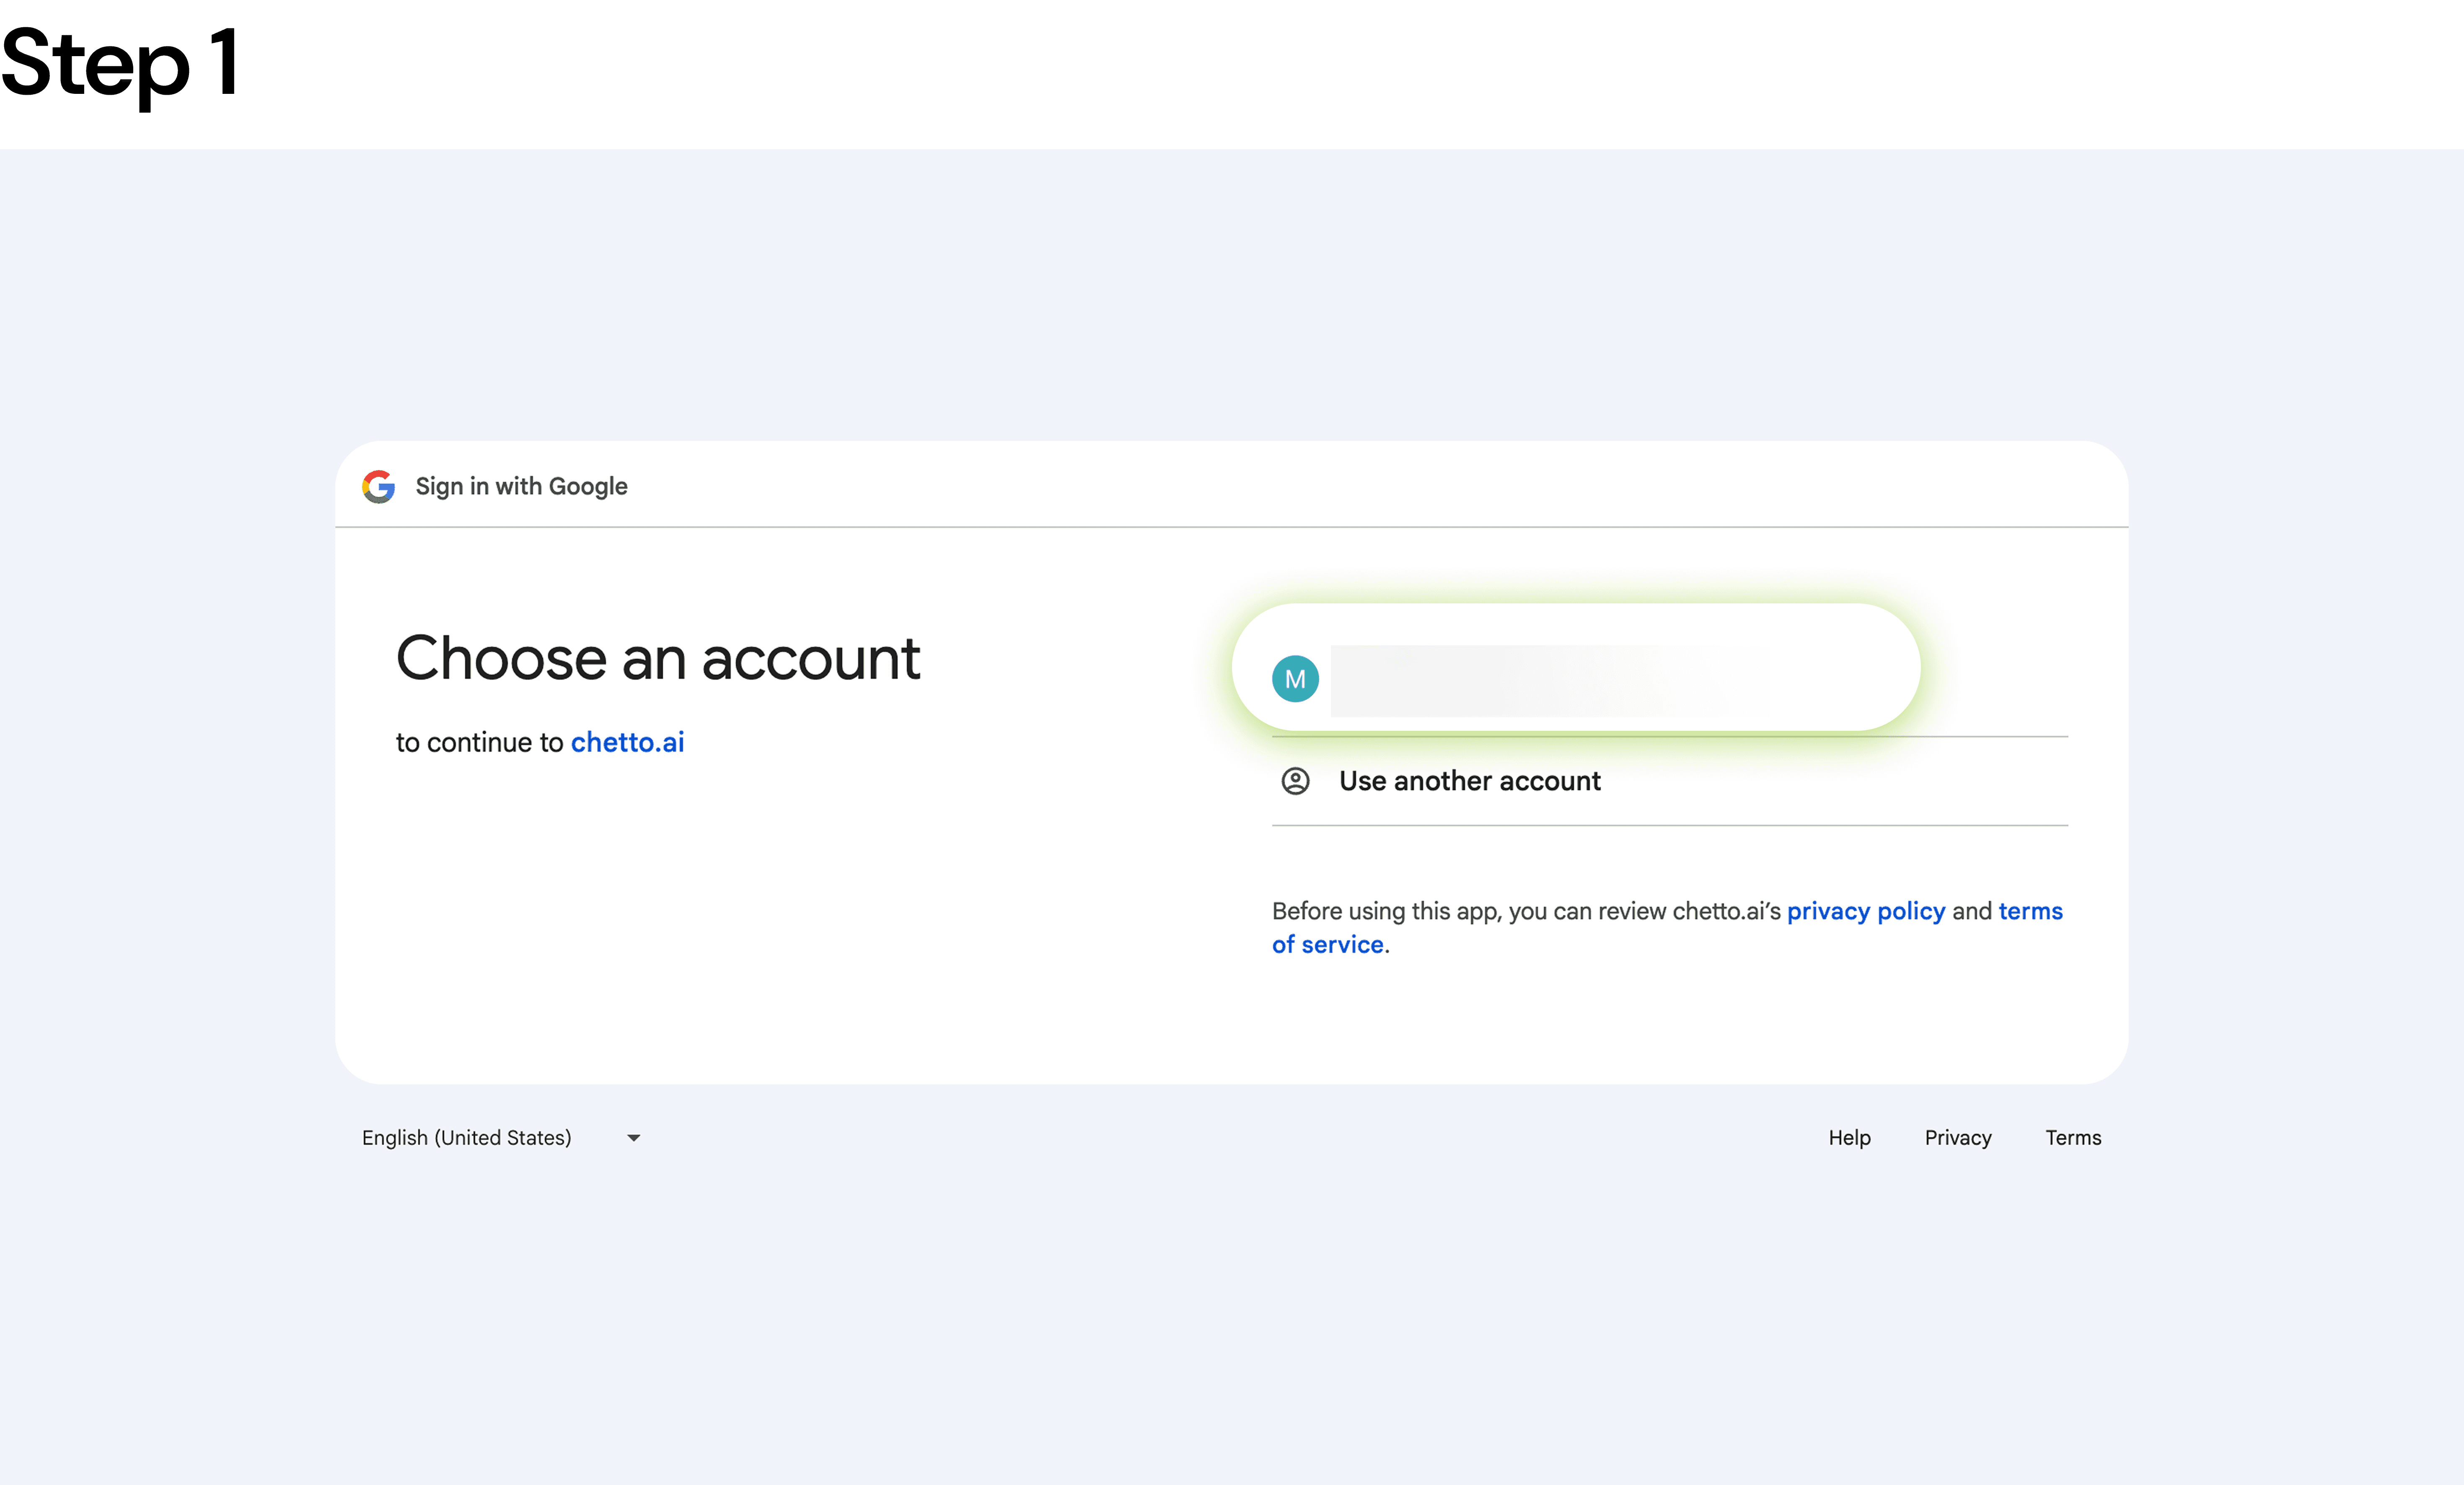Click the 'Sign in with Google' header text
The image size is (2464, 1485).
[x=521, y=487]
